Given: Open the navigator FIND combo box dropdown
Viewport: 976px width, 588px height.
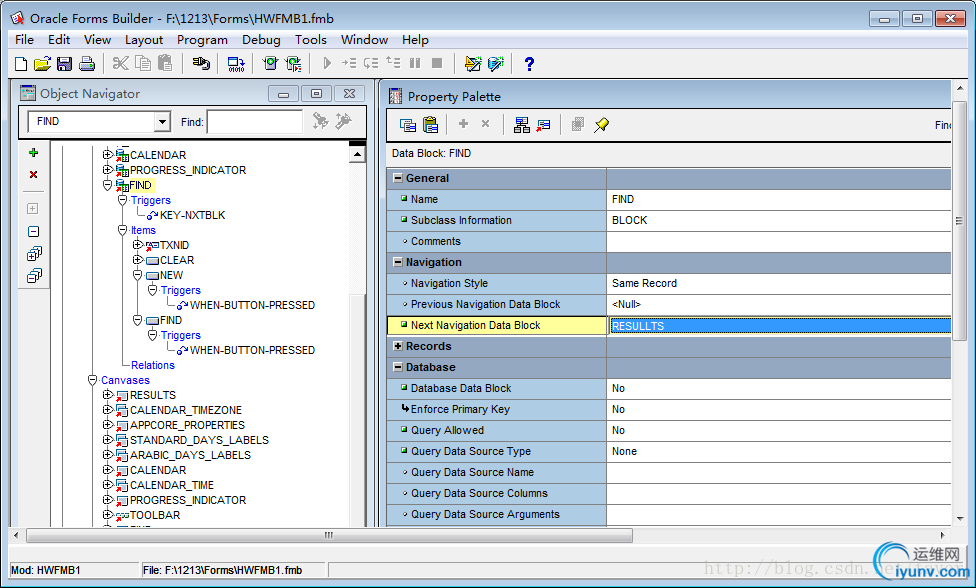Looking at the screenshot, I should tap(163, 122).
